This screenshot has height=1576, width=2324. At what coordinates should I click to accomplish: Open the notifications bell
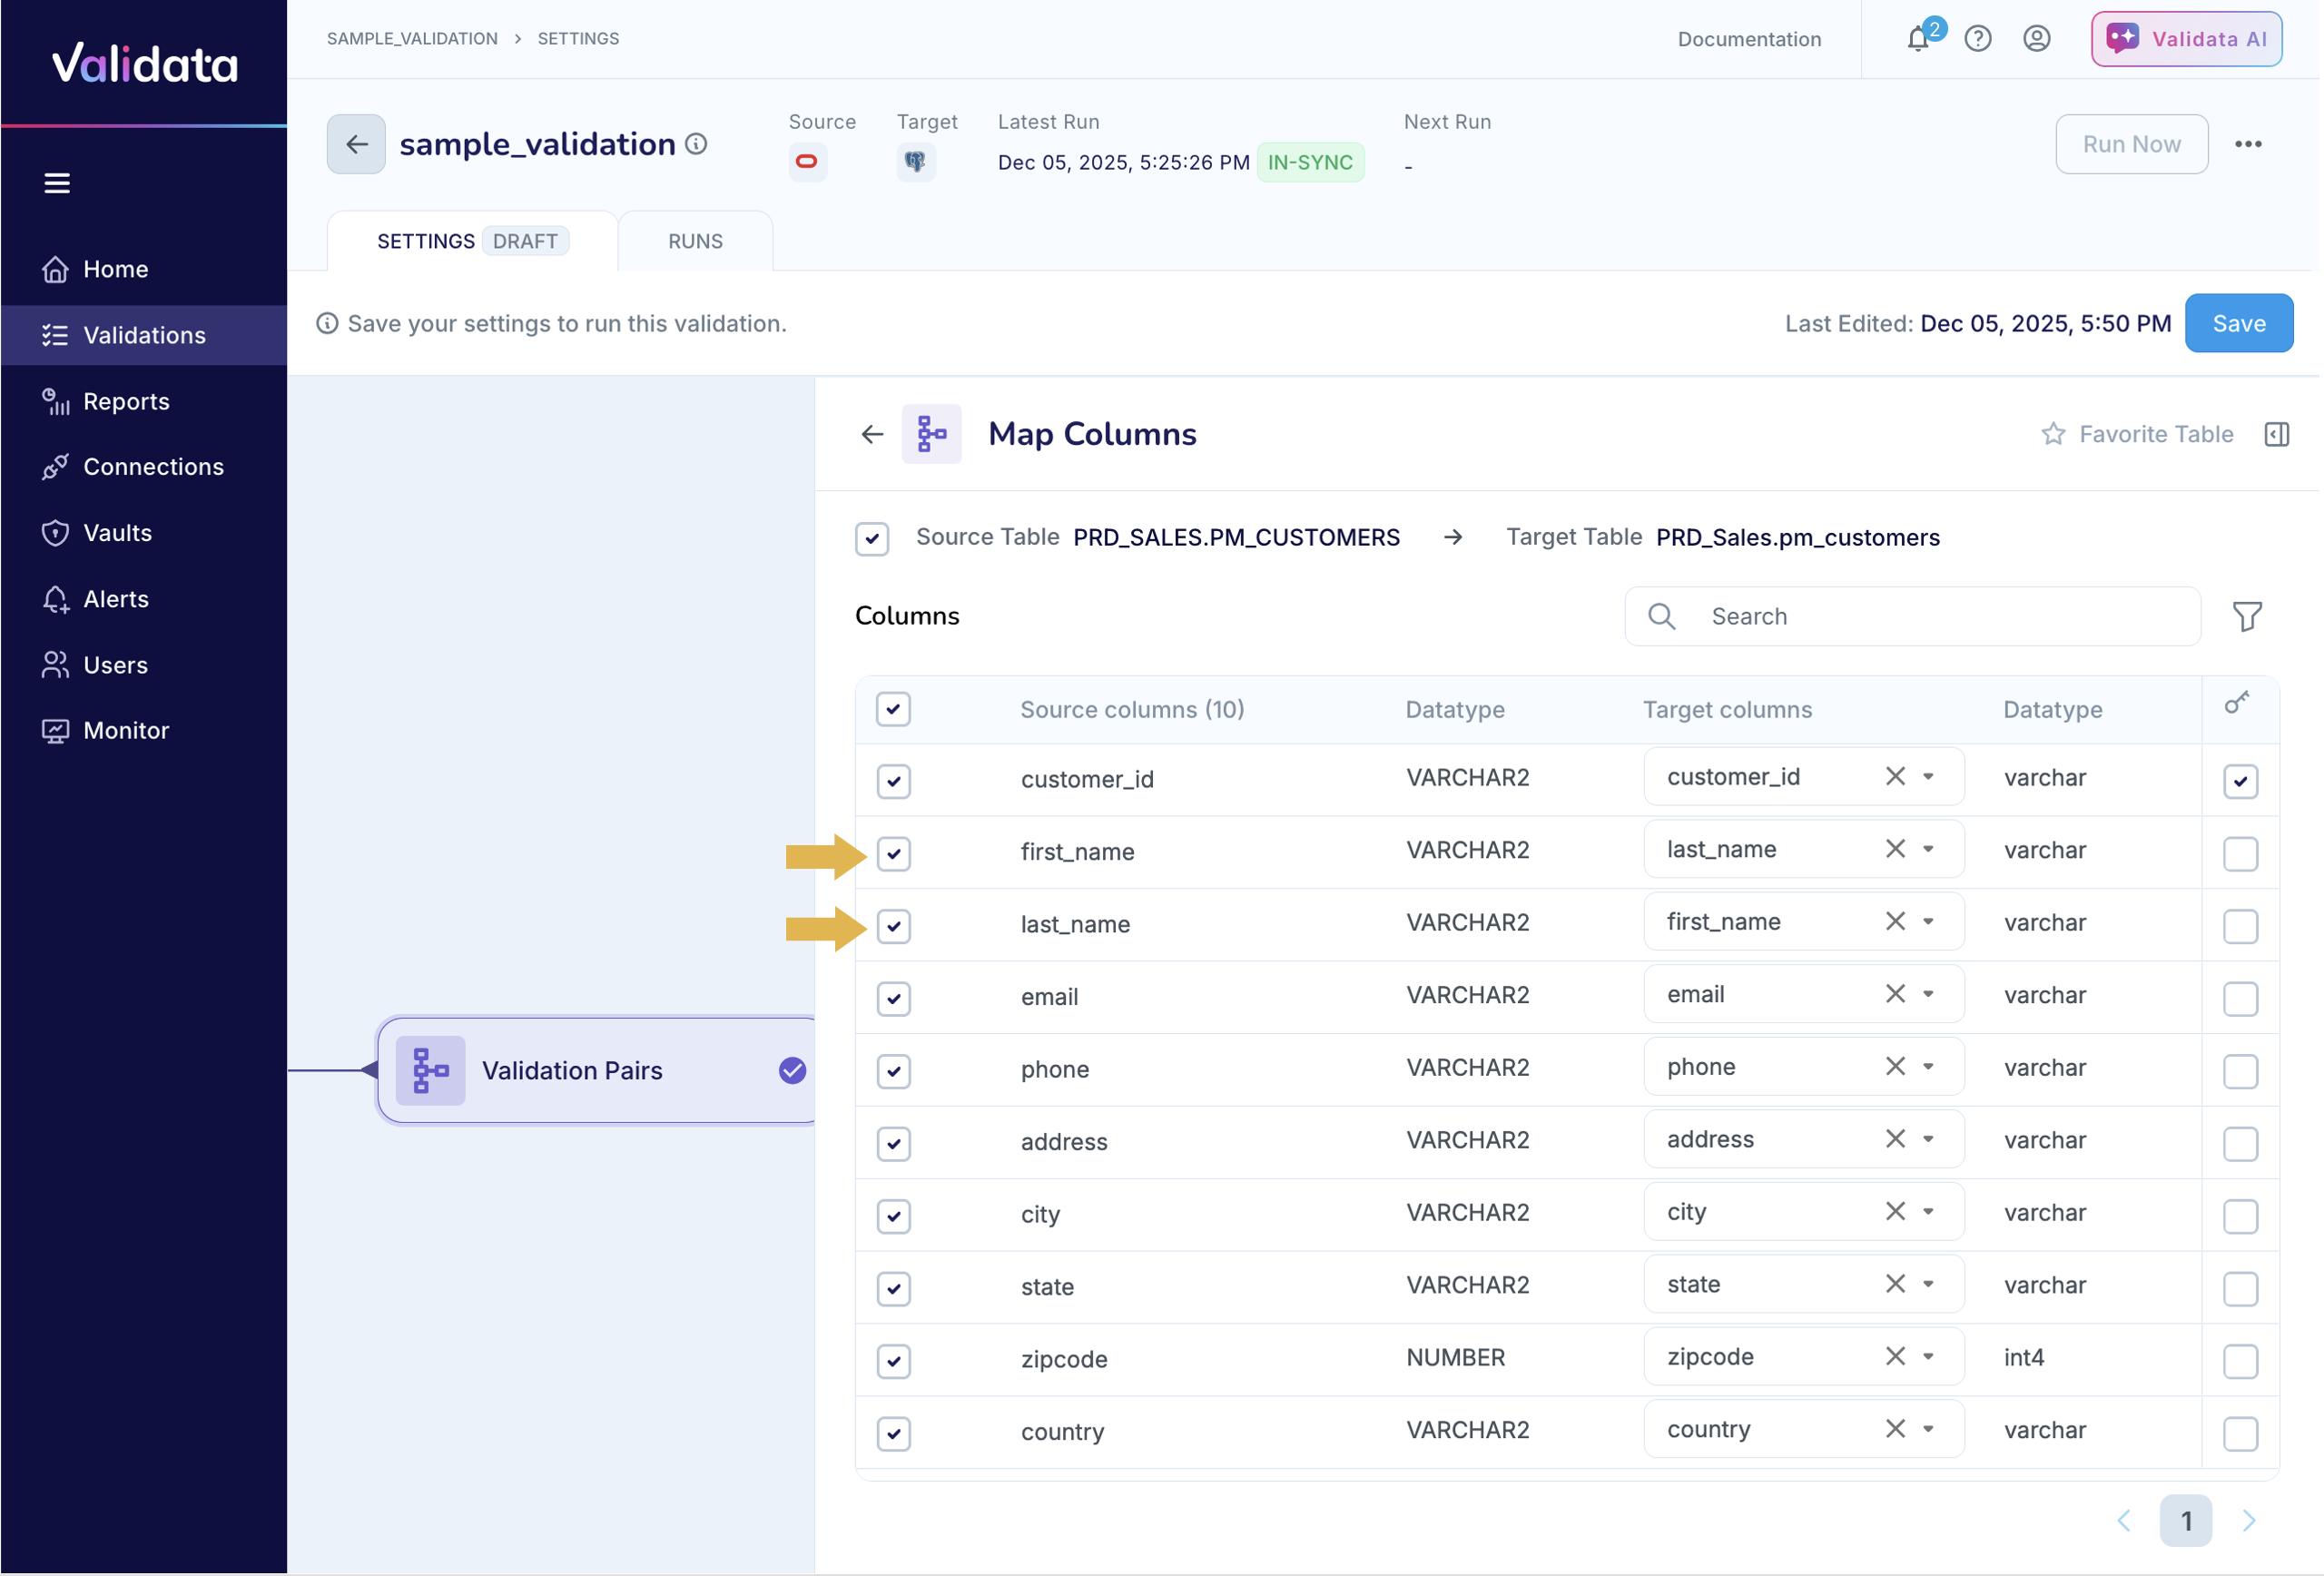(1919, 39)
